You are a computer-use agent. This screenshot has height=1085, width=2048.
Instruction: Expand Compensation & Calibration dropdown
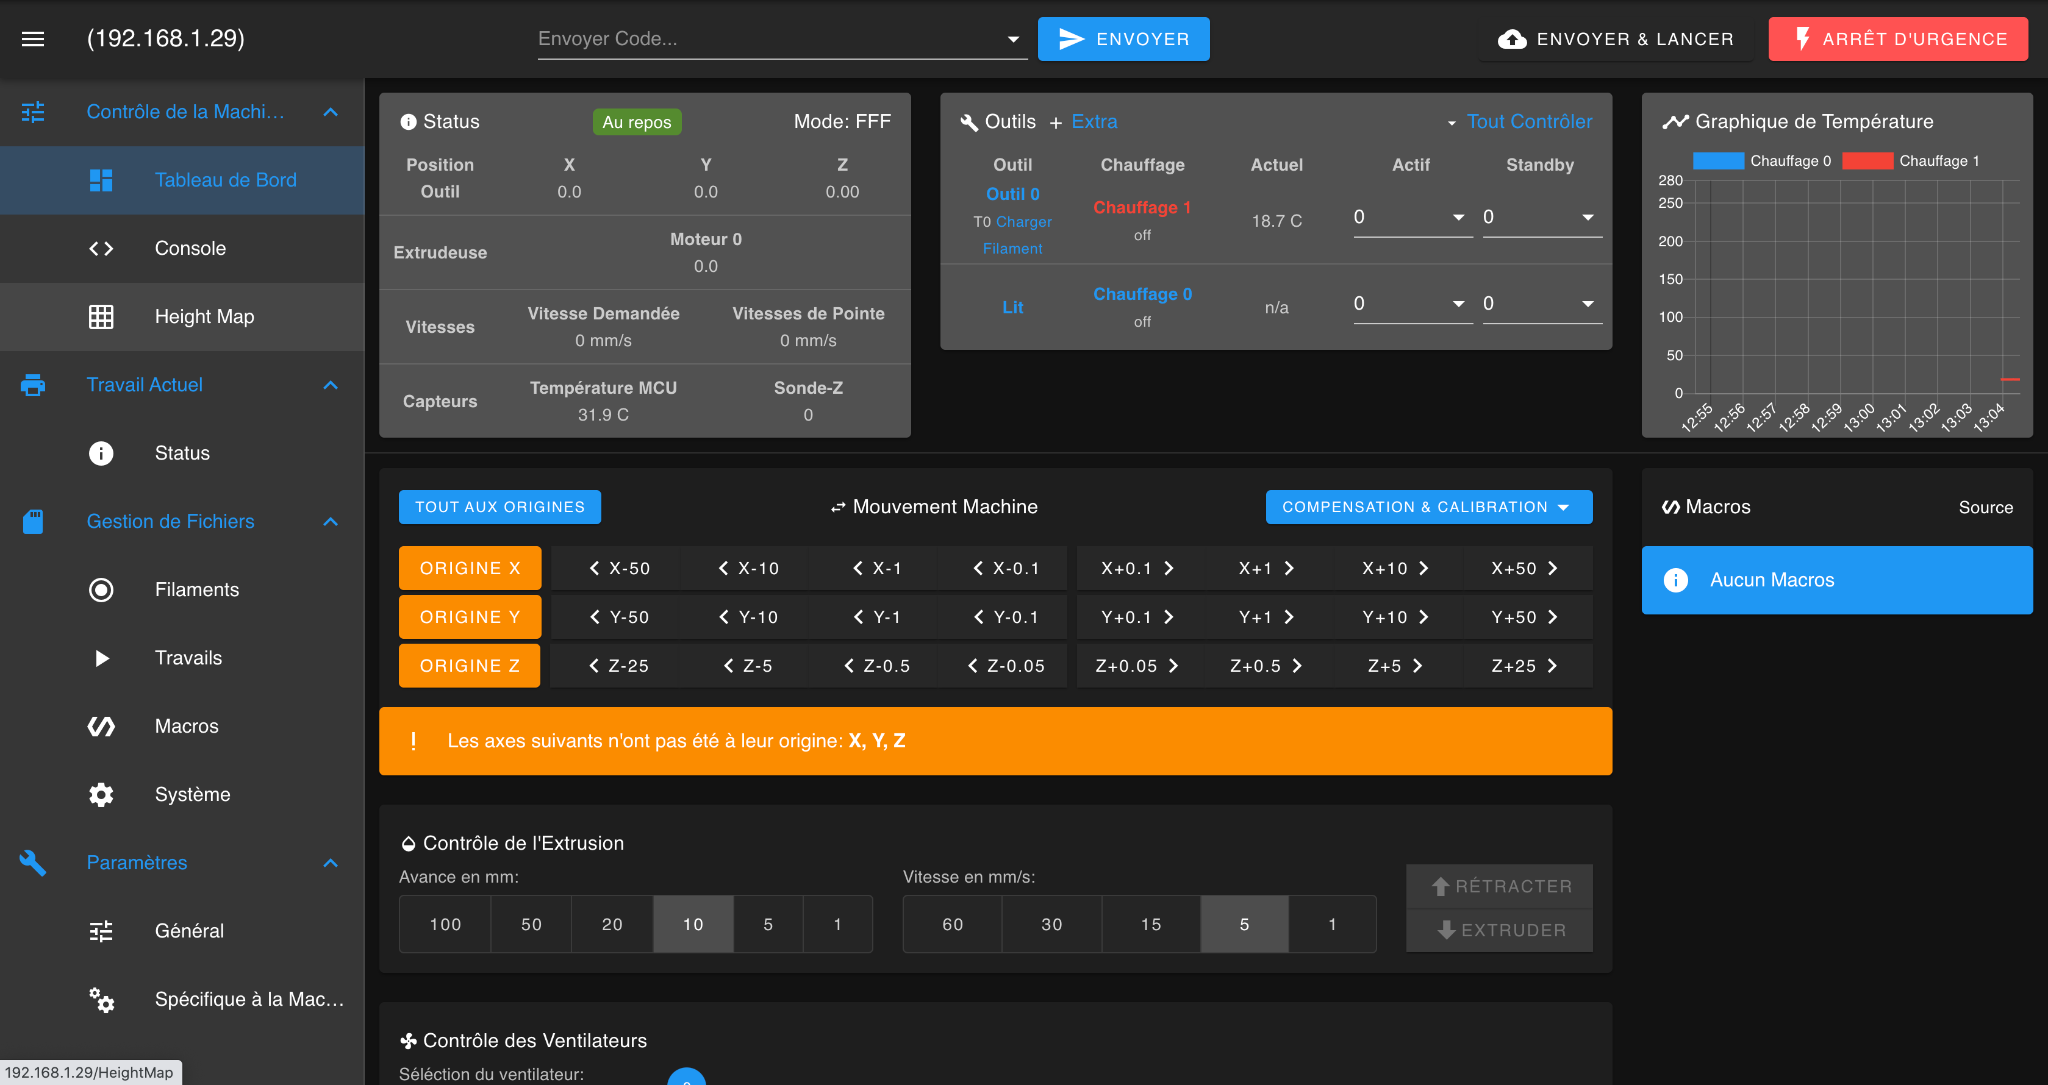(1428, 507)
